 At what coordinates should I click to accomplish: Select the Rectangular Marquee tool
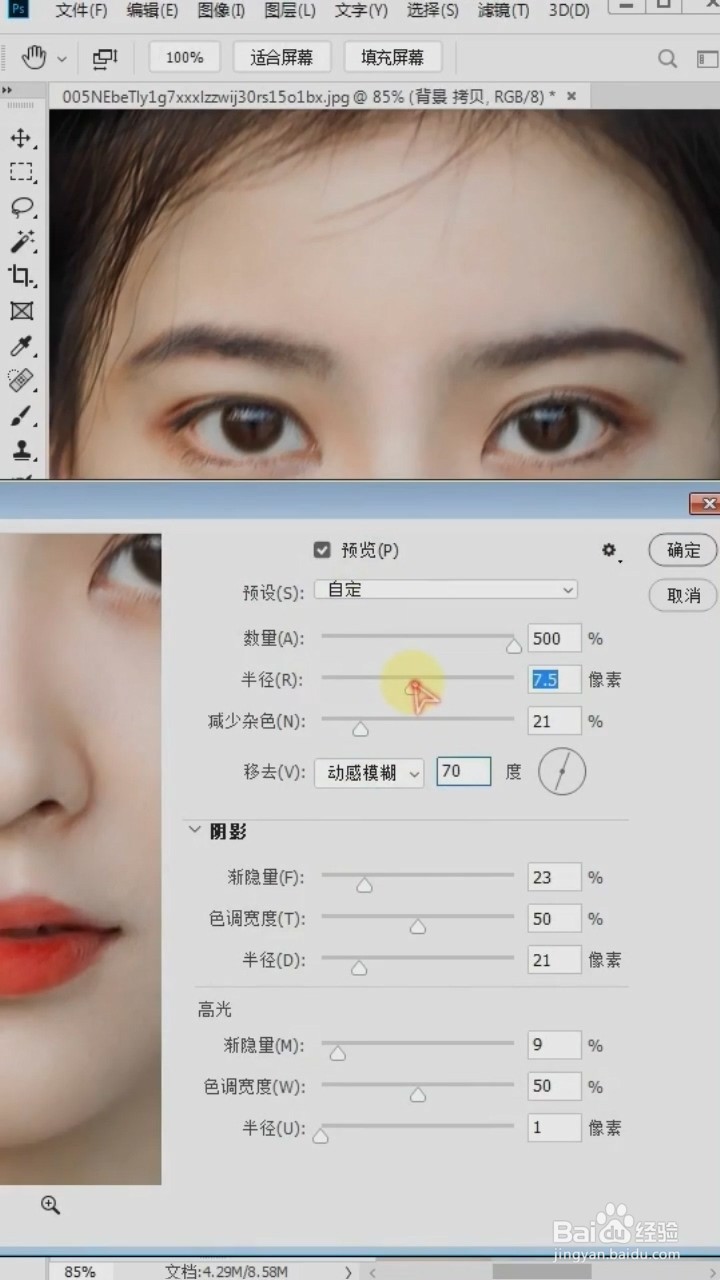pos(21,172)
